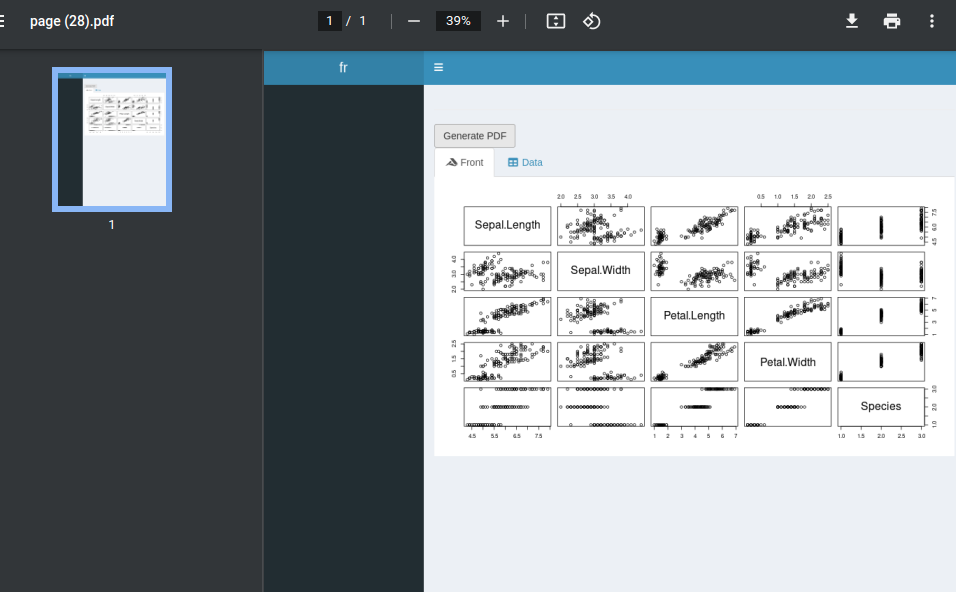
Task: Click the 39% zoom level field
Action: (x=458, y=21)
